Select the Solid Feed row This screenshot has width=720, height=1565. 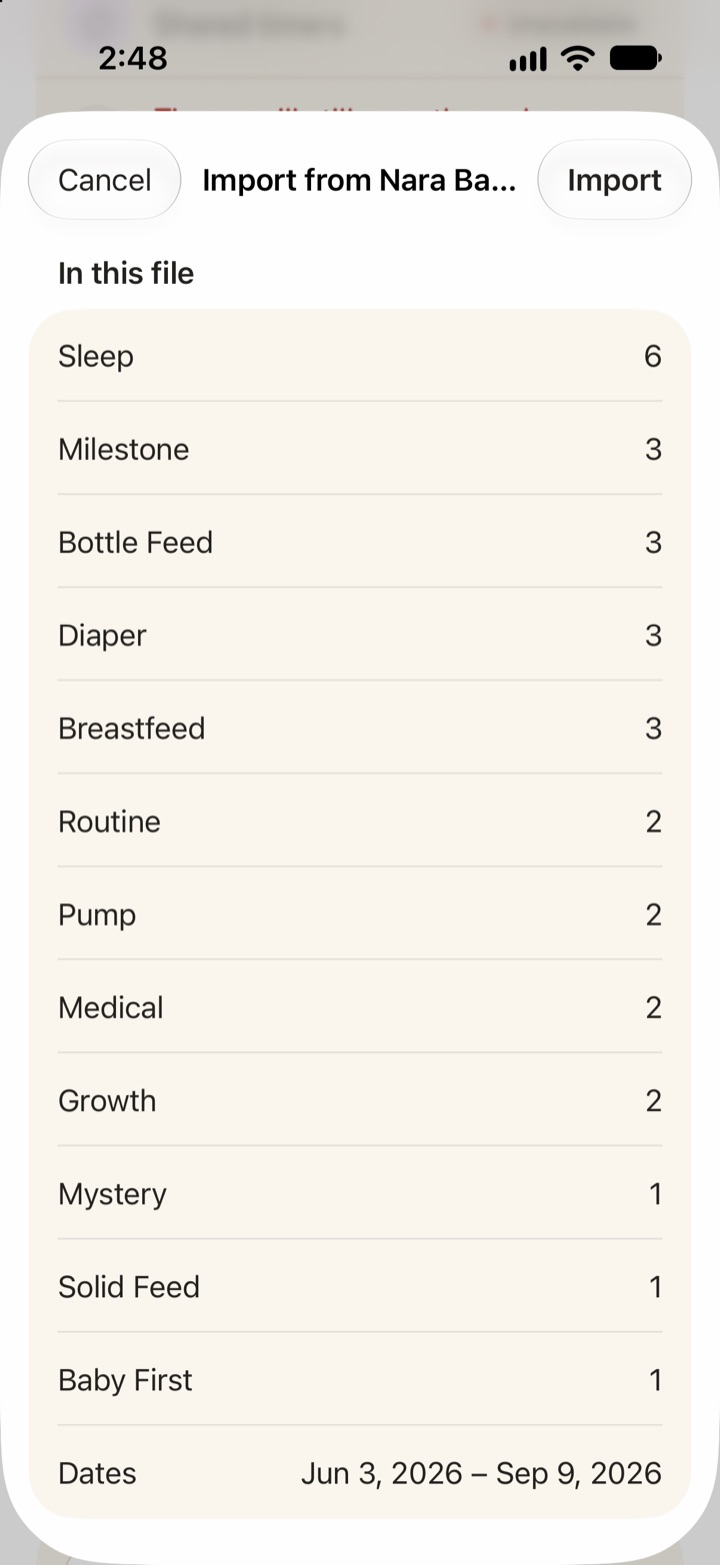pos(360,1286)
